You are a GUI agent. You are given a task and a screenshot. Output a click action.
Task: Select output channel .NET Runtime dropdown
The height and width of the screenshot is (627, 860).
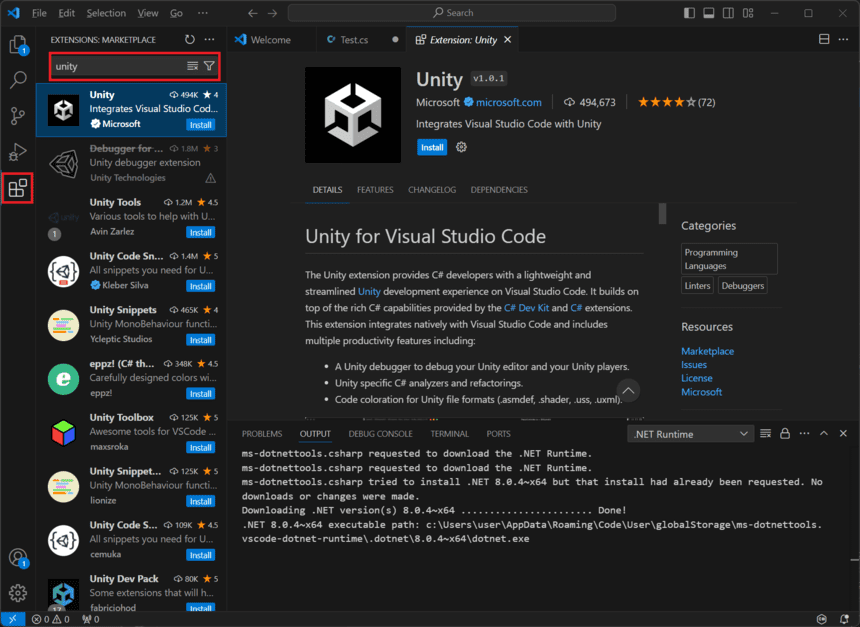[x=691, y=434]
